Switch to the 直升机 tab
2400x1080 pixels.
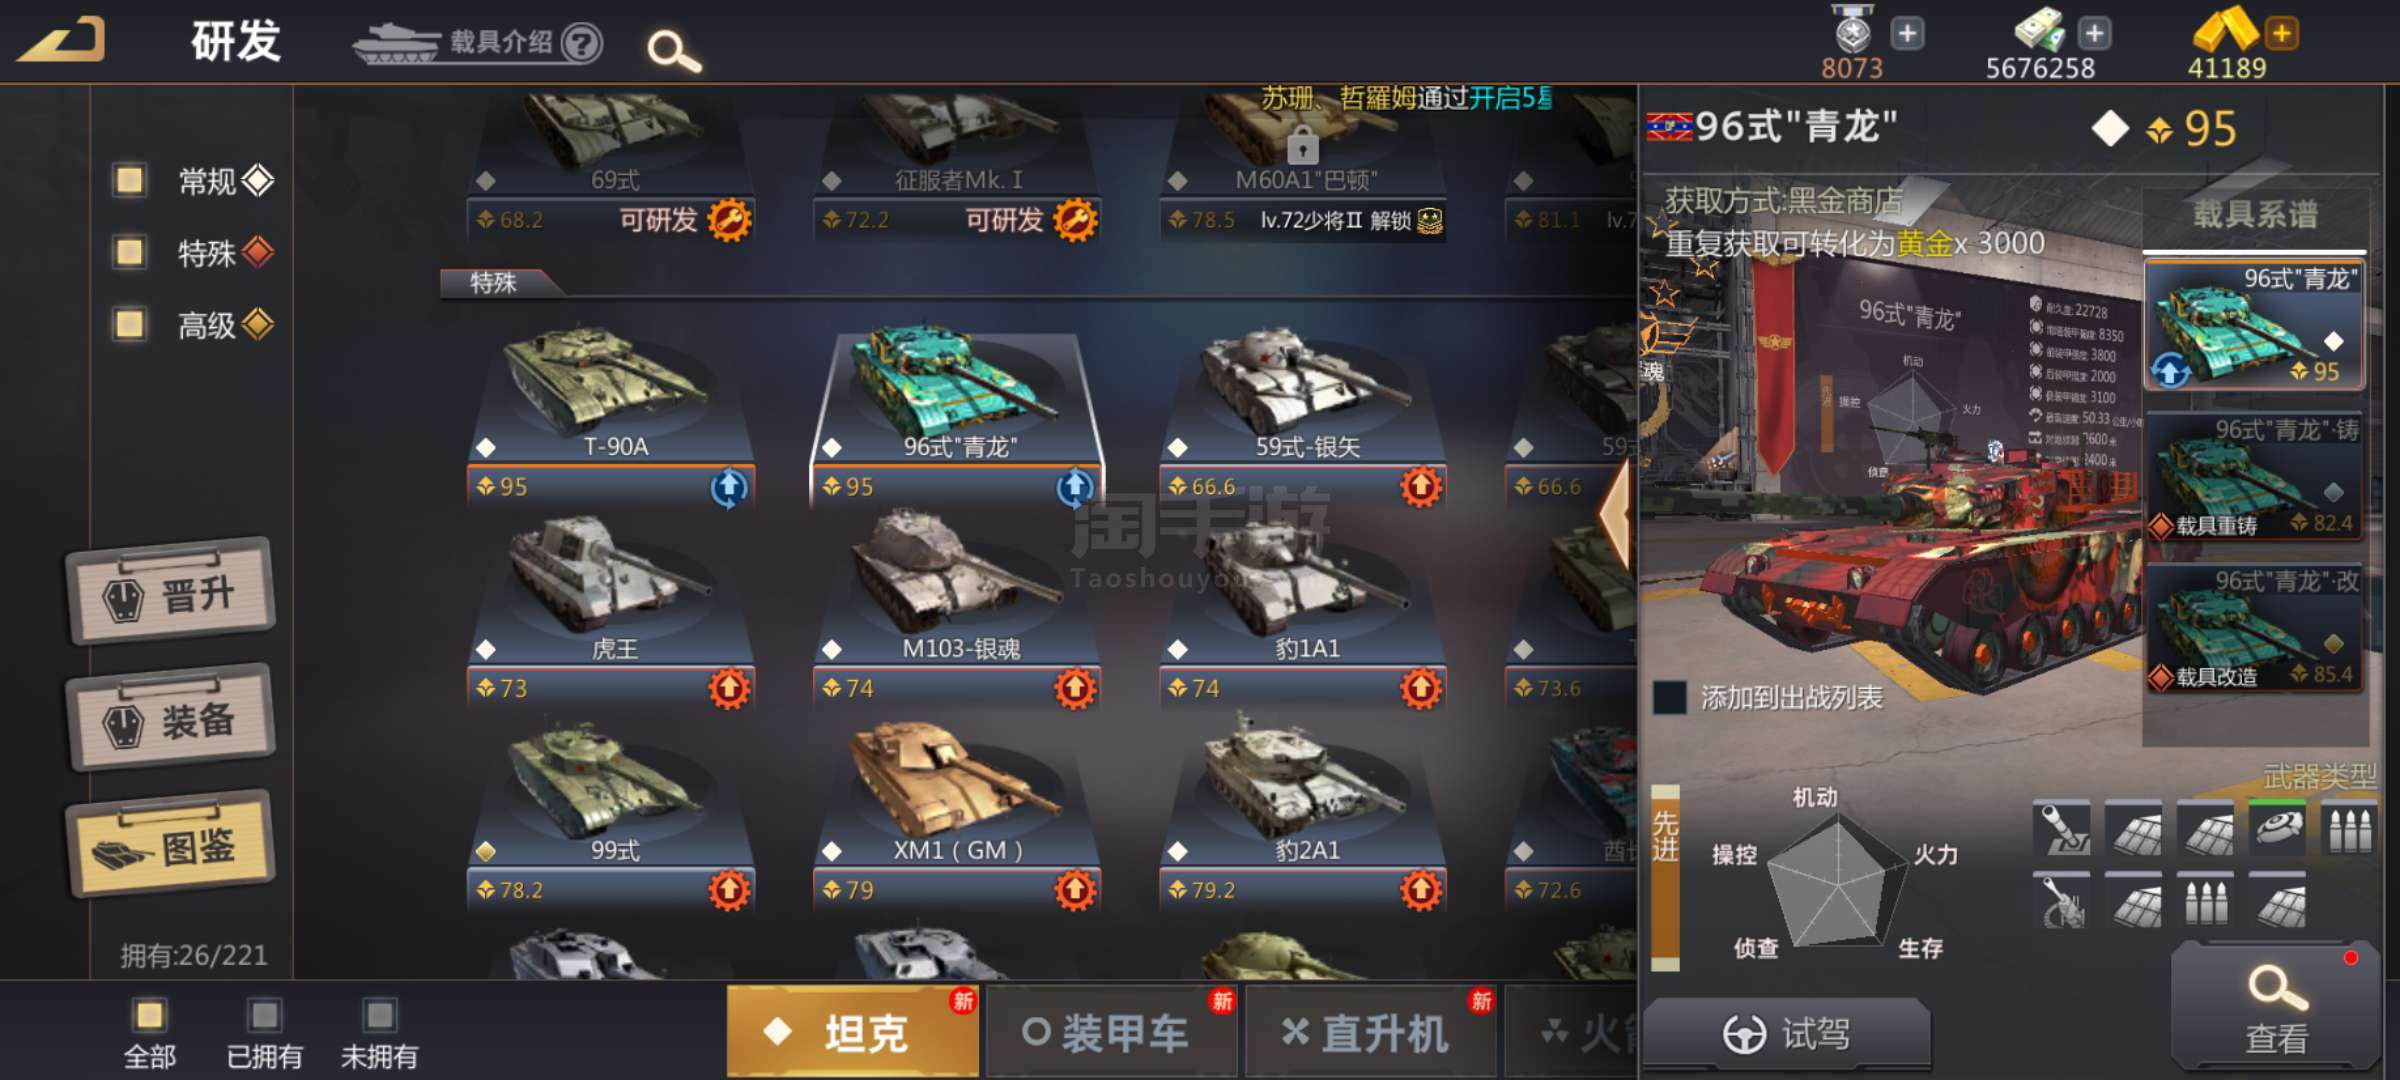point(1369,1032)
